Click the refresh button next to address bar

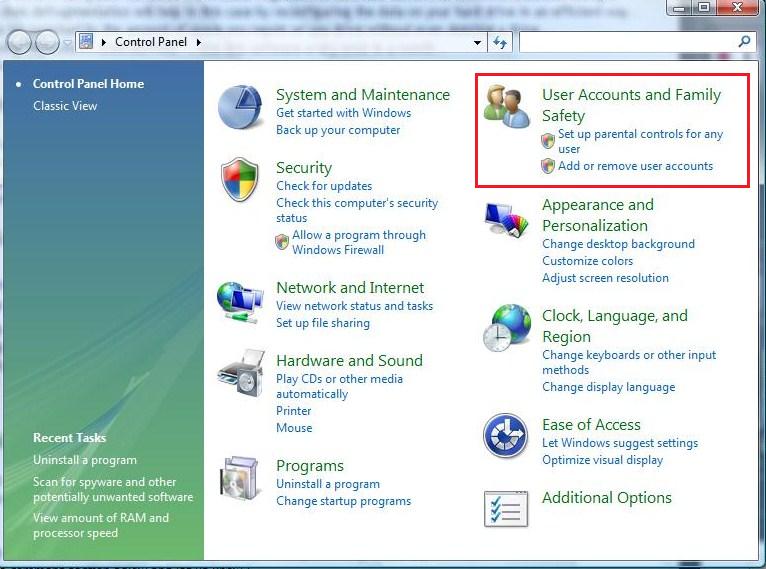click(x=500, y=42)
